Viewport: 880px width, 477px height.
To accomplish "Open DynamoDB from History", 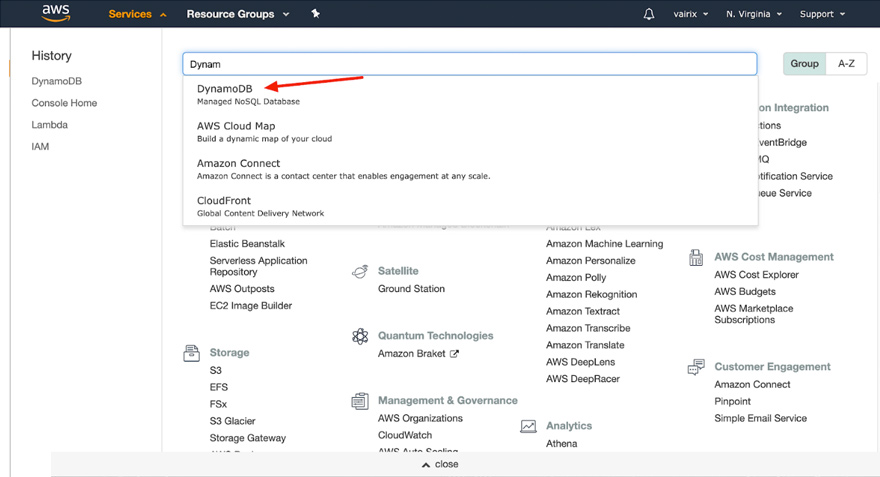I will (57, 81).
